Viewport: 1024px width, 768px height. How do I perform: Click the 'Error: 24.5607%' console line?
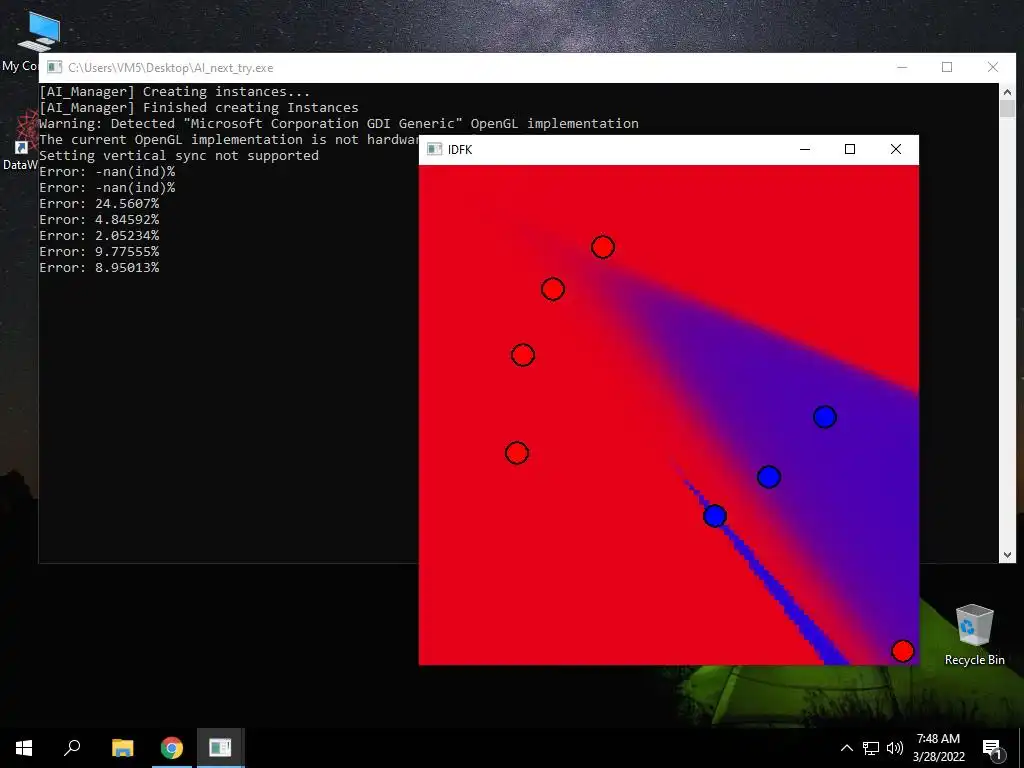(x=99, y=204)
